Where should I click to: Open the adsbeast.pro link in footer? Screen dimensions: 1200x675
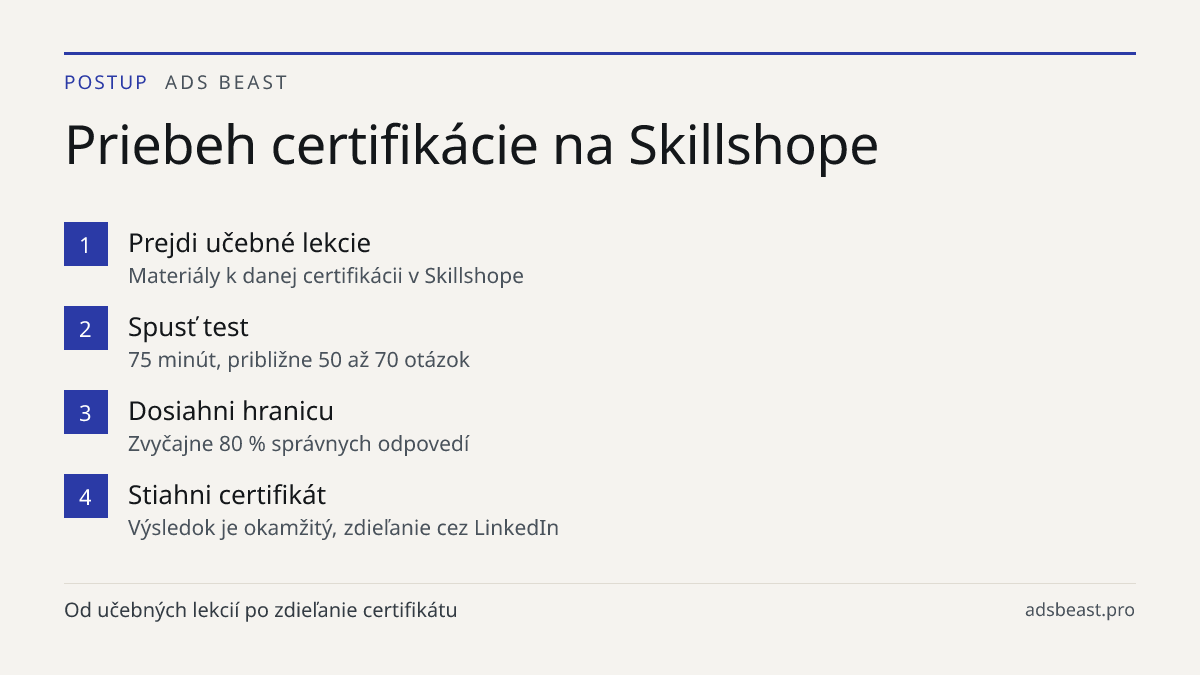pos(1080,610)
